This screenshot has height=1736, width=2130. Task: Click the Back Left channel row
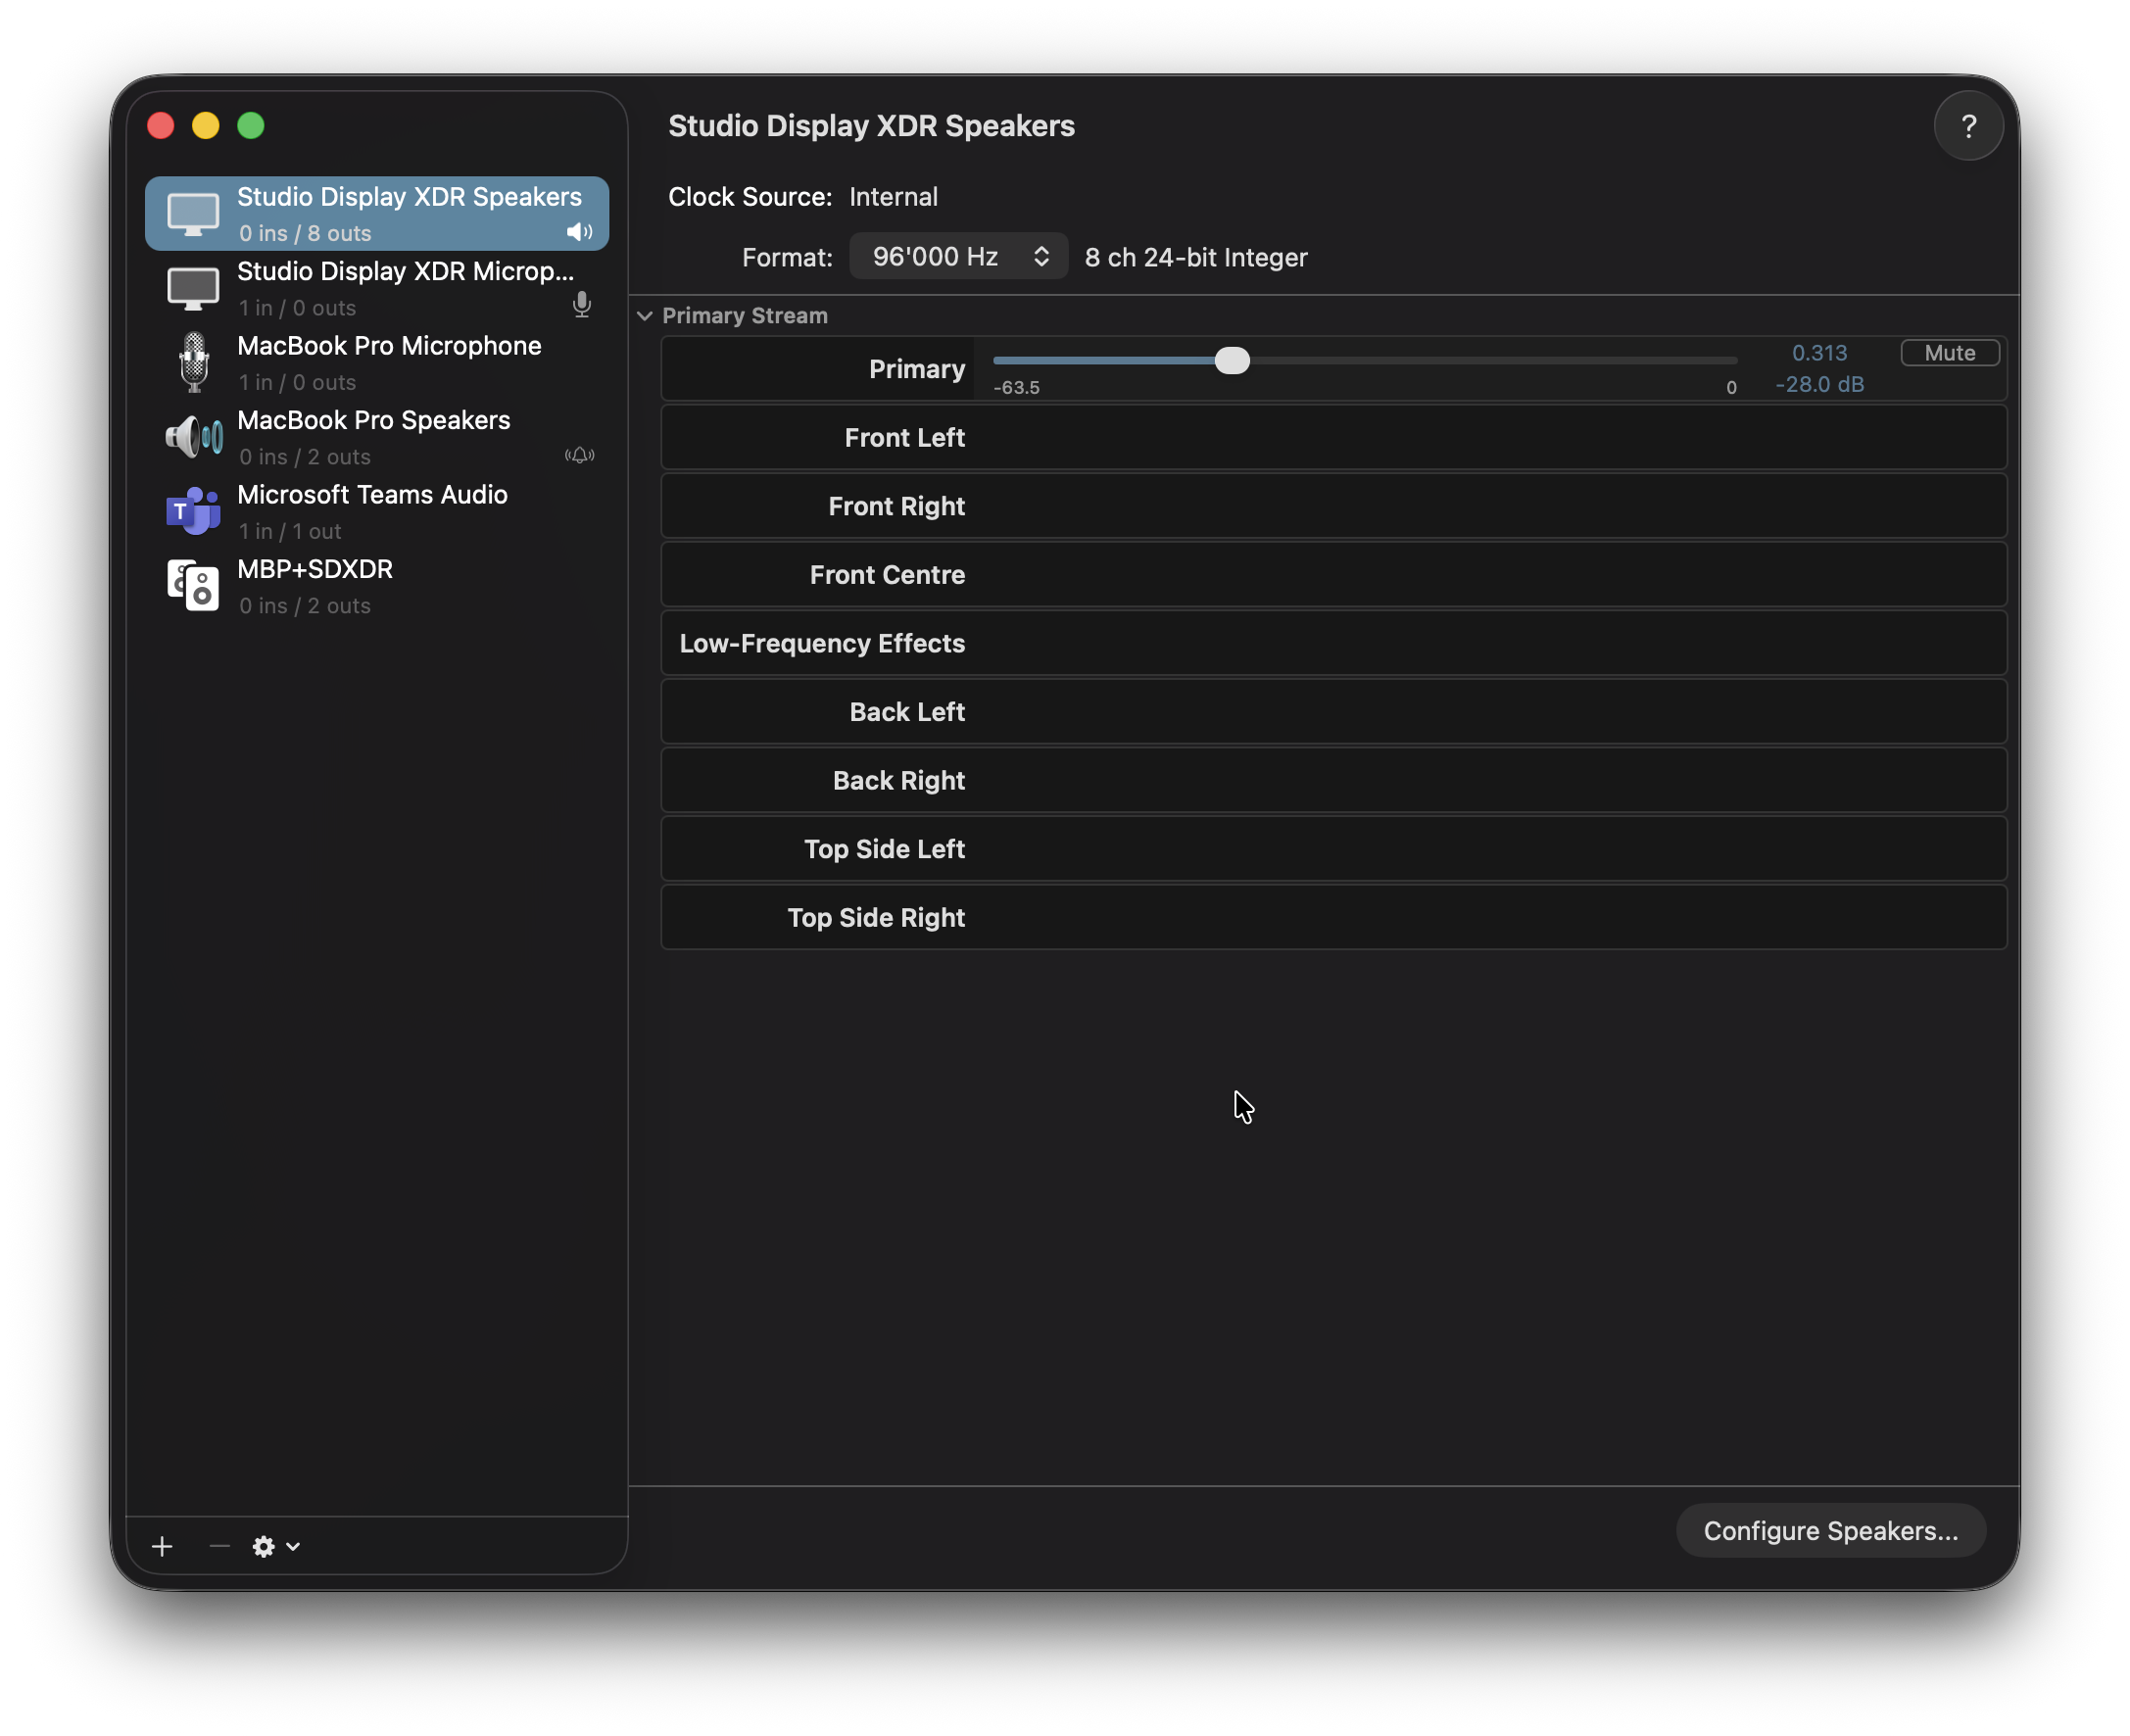point(1333,712)
